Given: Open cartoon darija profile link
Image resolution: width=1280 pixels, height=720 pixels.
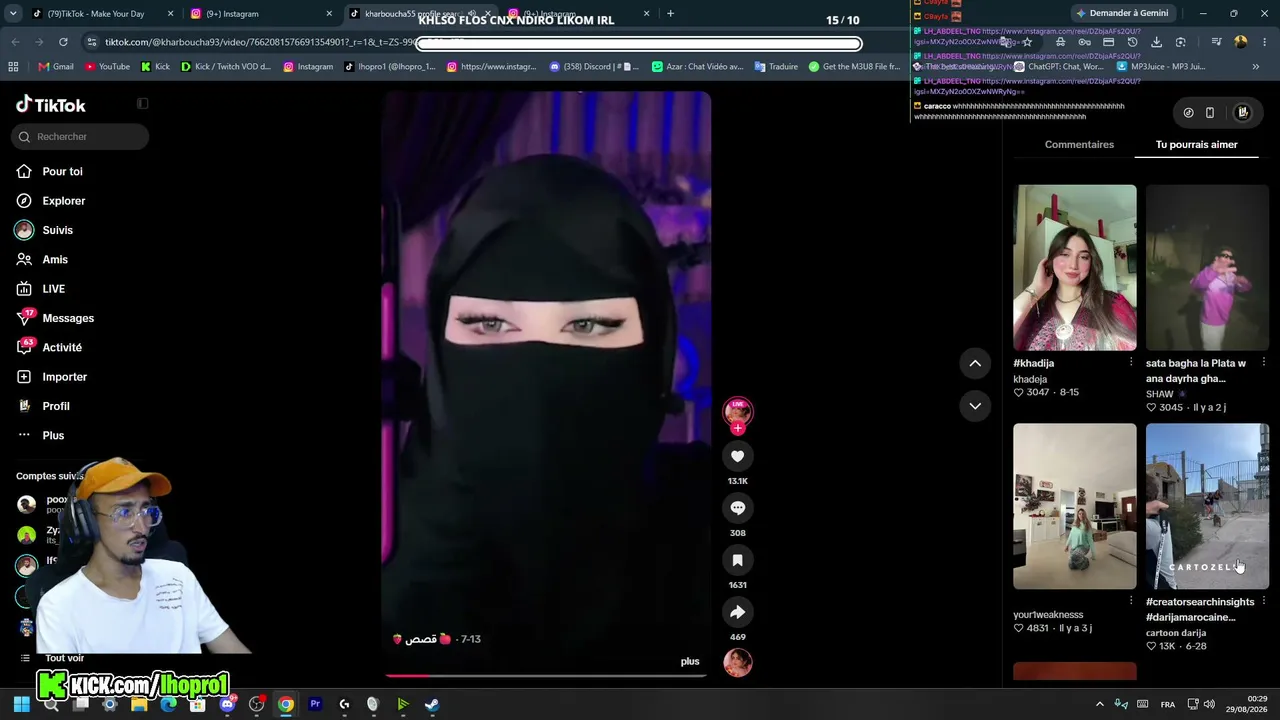Looking at the screenshot, I should pos(1176,633).
